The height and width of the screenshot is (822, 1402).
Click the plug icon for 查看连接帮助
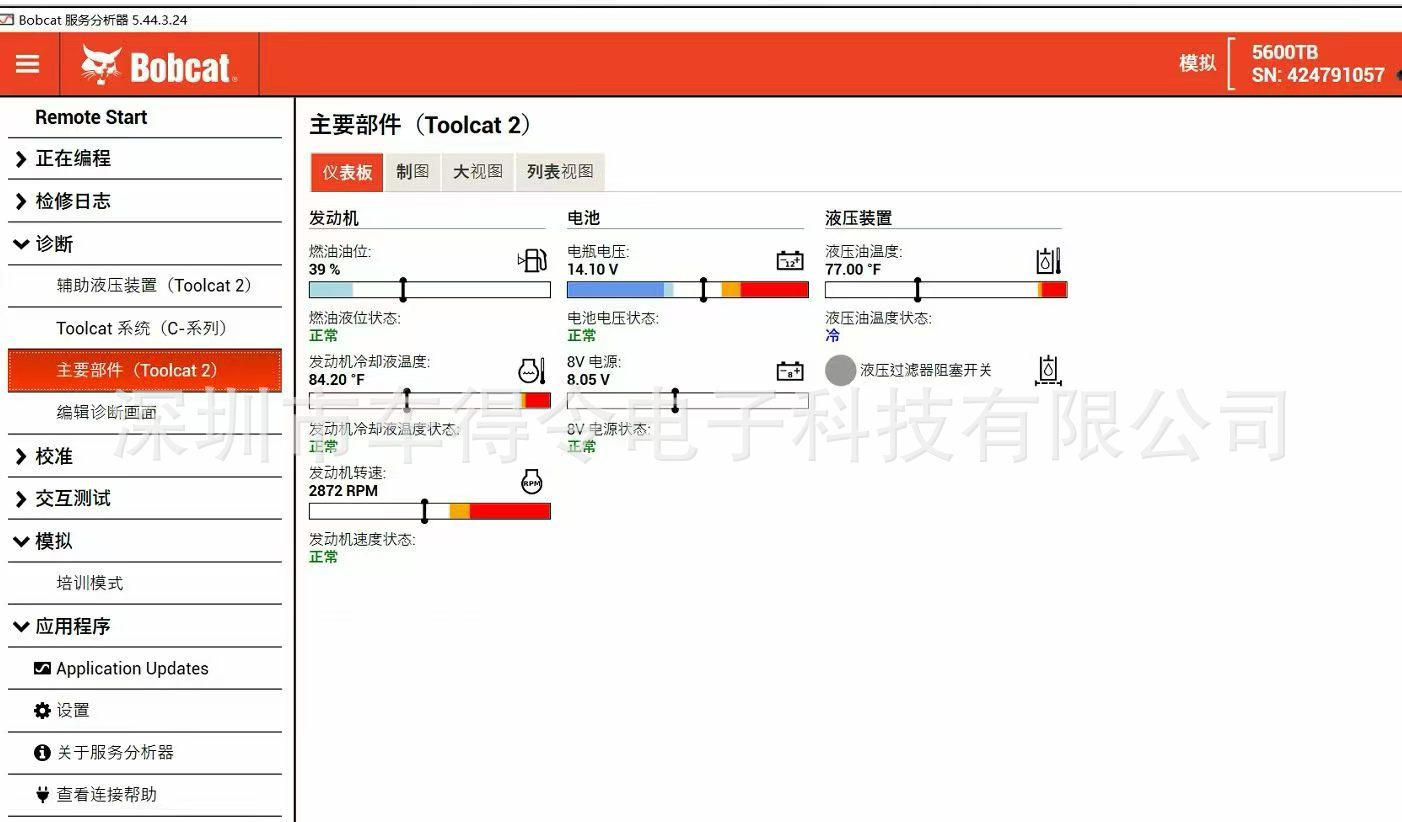pyautogui.click(x=42, y=794)
